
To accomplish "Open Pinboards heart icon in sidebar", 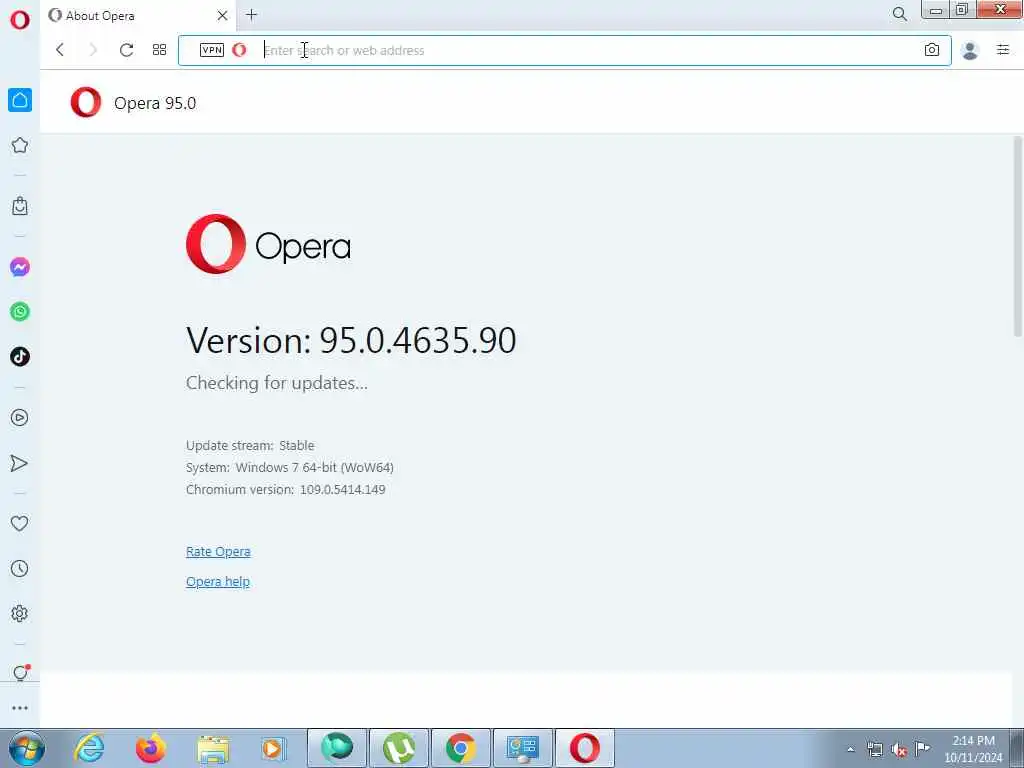I will pyautogui.click(x=20, y=523).
